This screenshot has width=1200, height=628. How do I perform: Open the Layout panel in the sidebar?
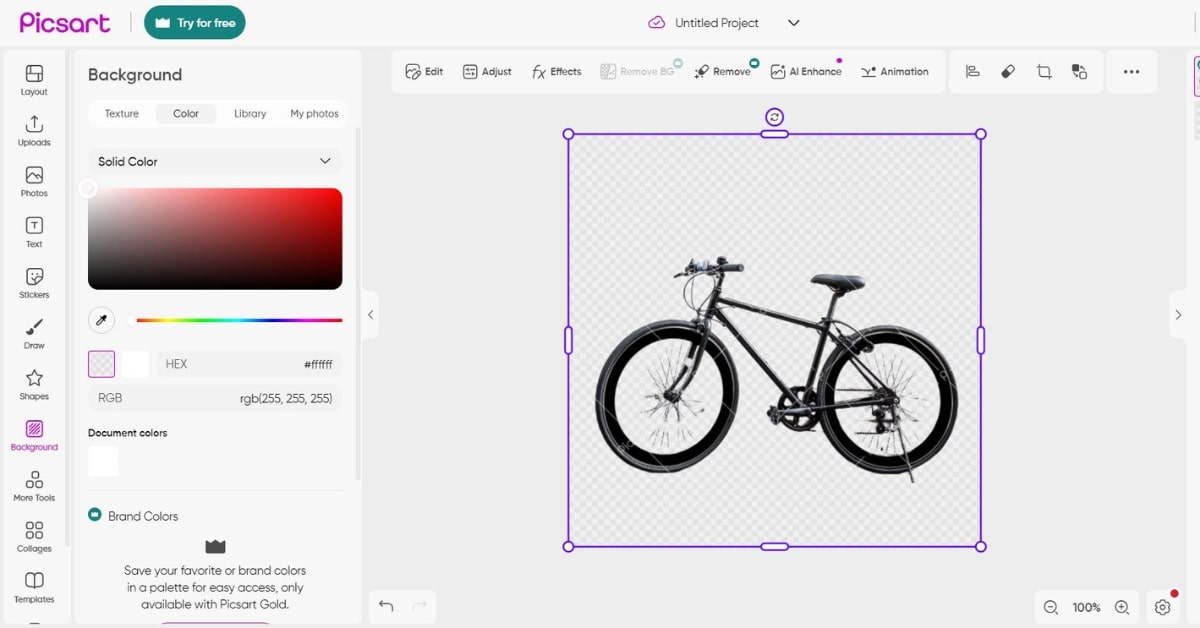(34, 80)
